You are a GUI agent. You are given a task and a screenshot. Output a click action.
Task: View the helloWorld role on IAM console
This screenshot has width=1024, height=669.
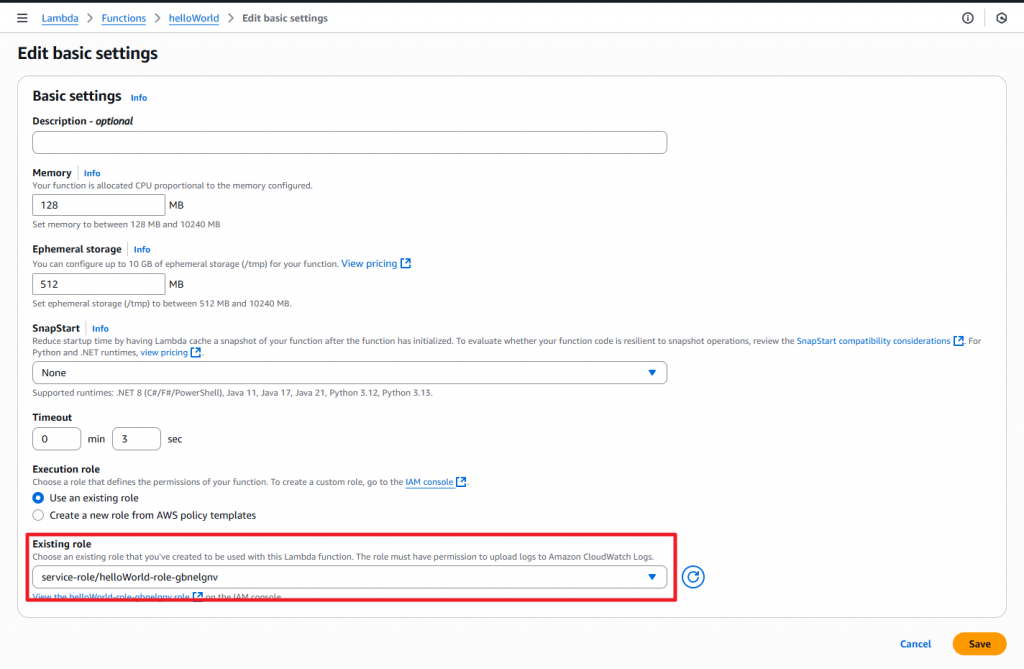(111, 596)
